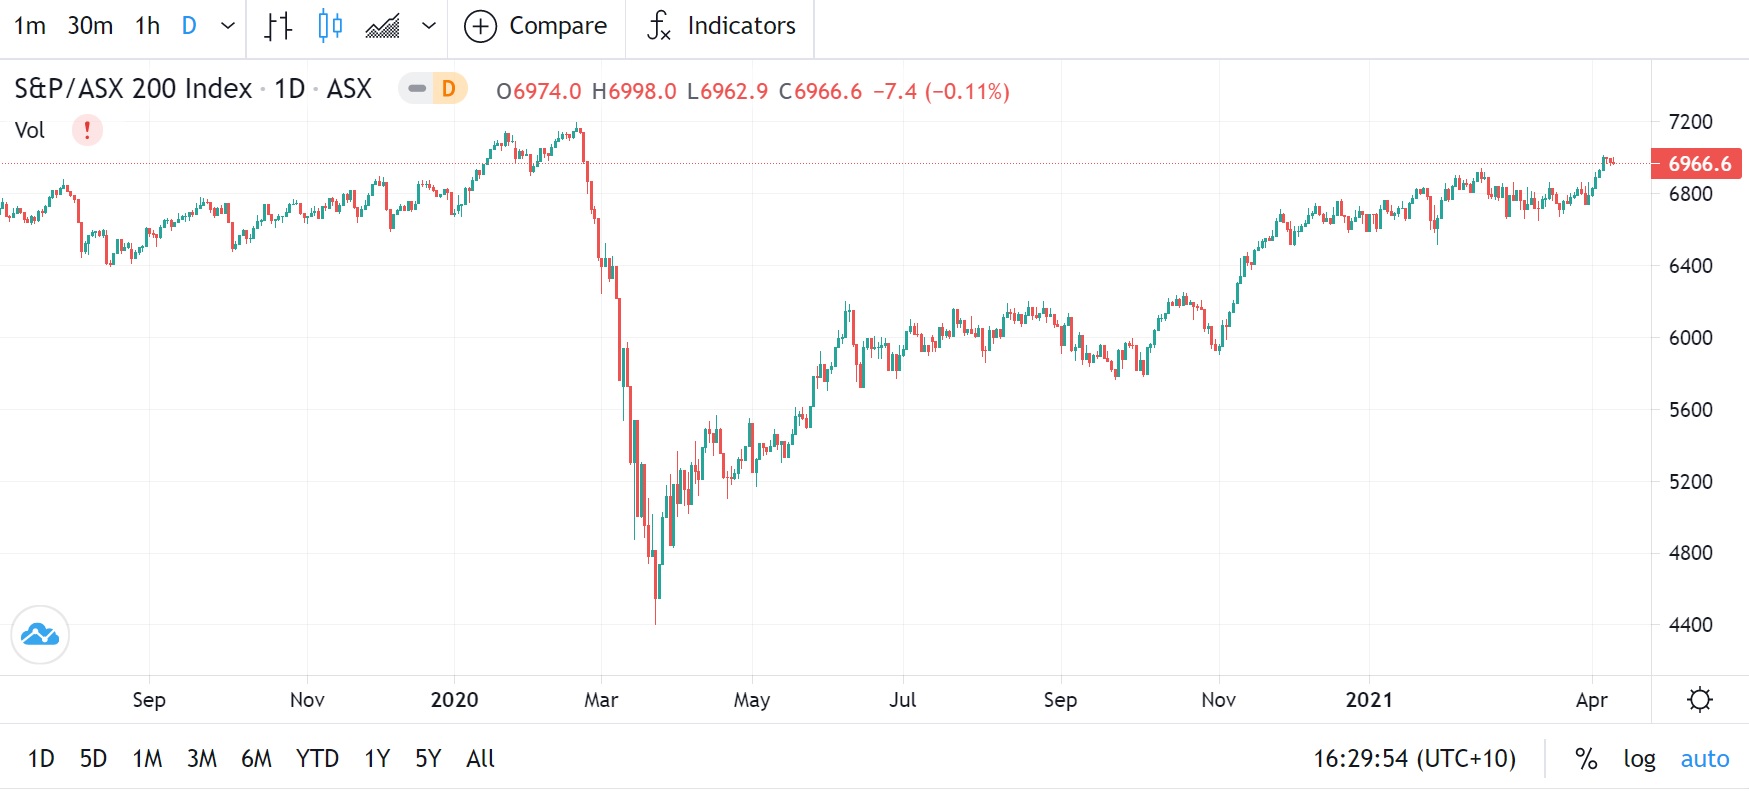Toggle percent scale mode

click(1585, 759)
